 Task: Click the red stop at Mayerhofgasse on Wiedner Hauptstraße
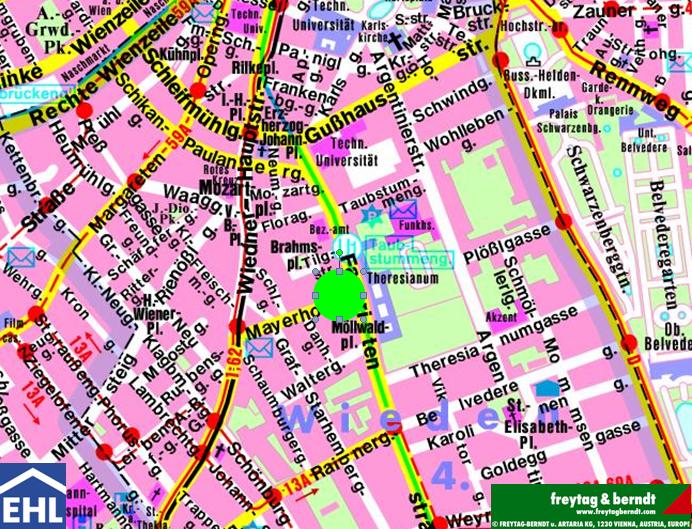coord(235,326)
